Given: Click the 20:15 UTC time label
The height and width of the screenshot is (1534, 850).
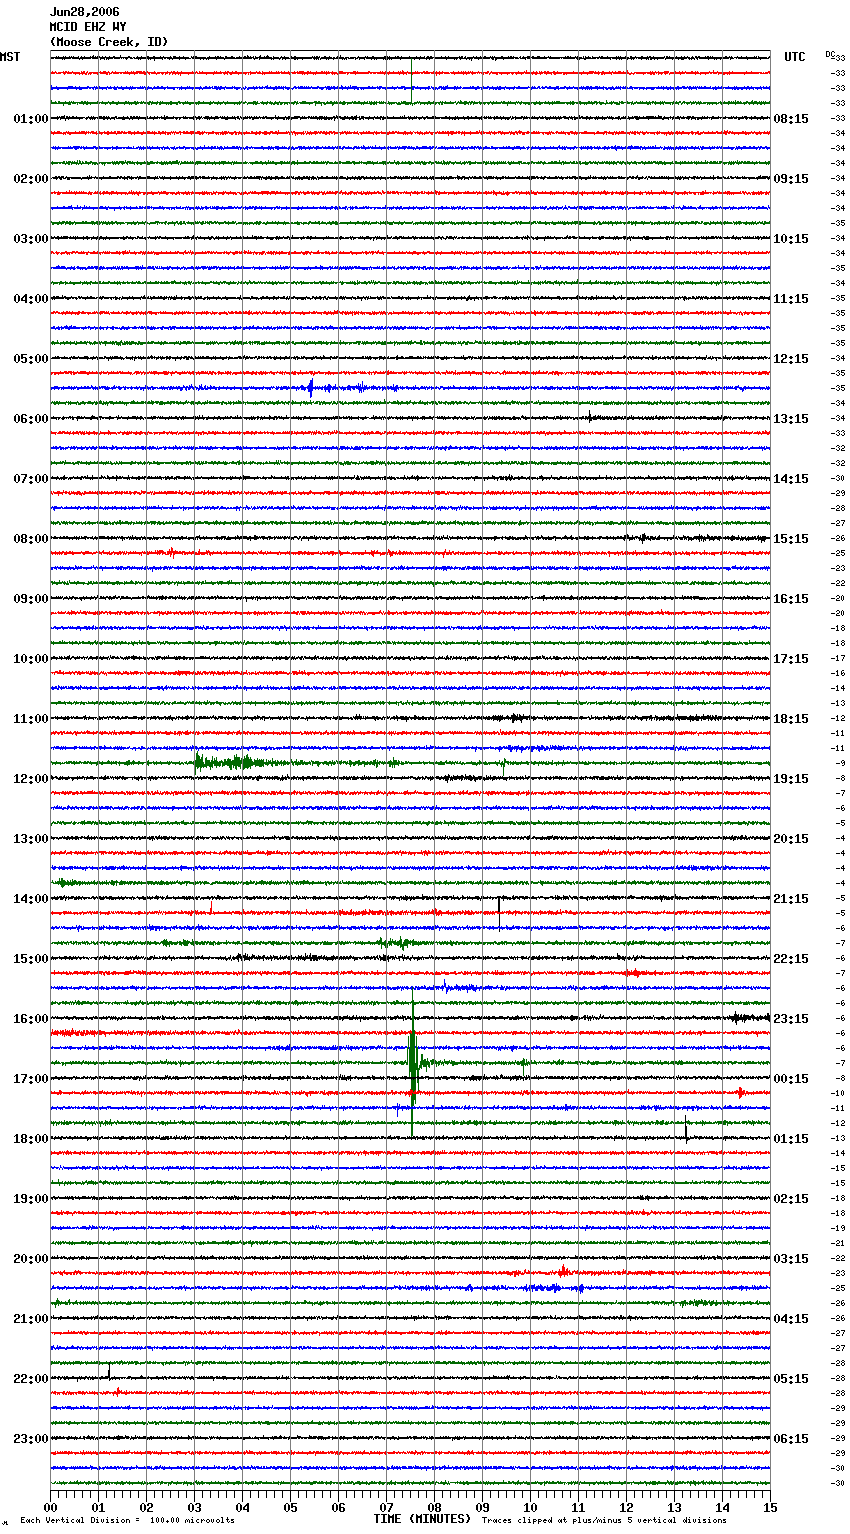Looking at the screenshot, I should point(791,839).
